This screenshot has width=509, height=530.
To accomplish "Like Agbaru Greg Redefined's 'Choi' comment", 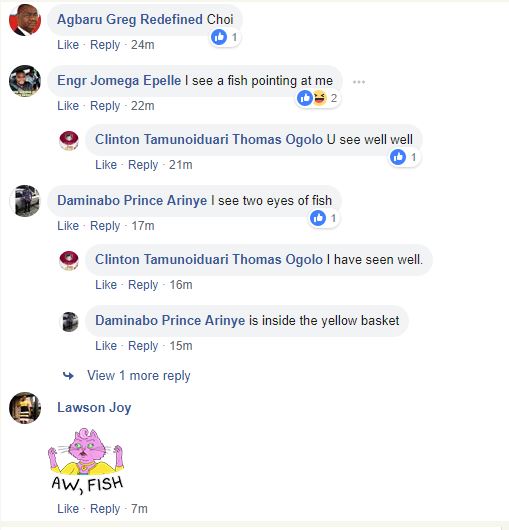I will pyautogui.click(x=68, y=45).
